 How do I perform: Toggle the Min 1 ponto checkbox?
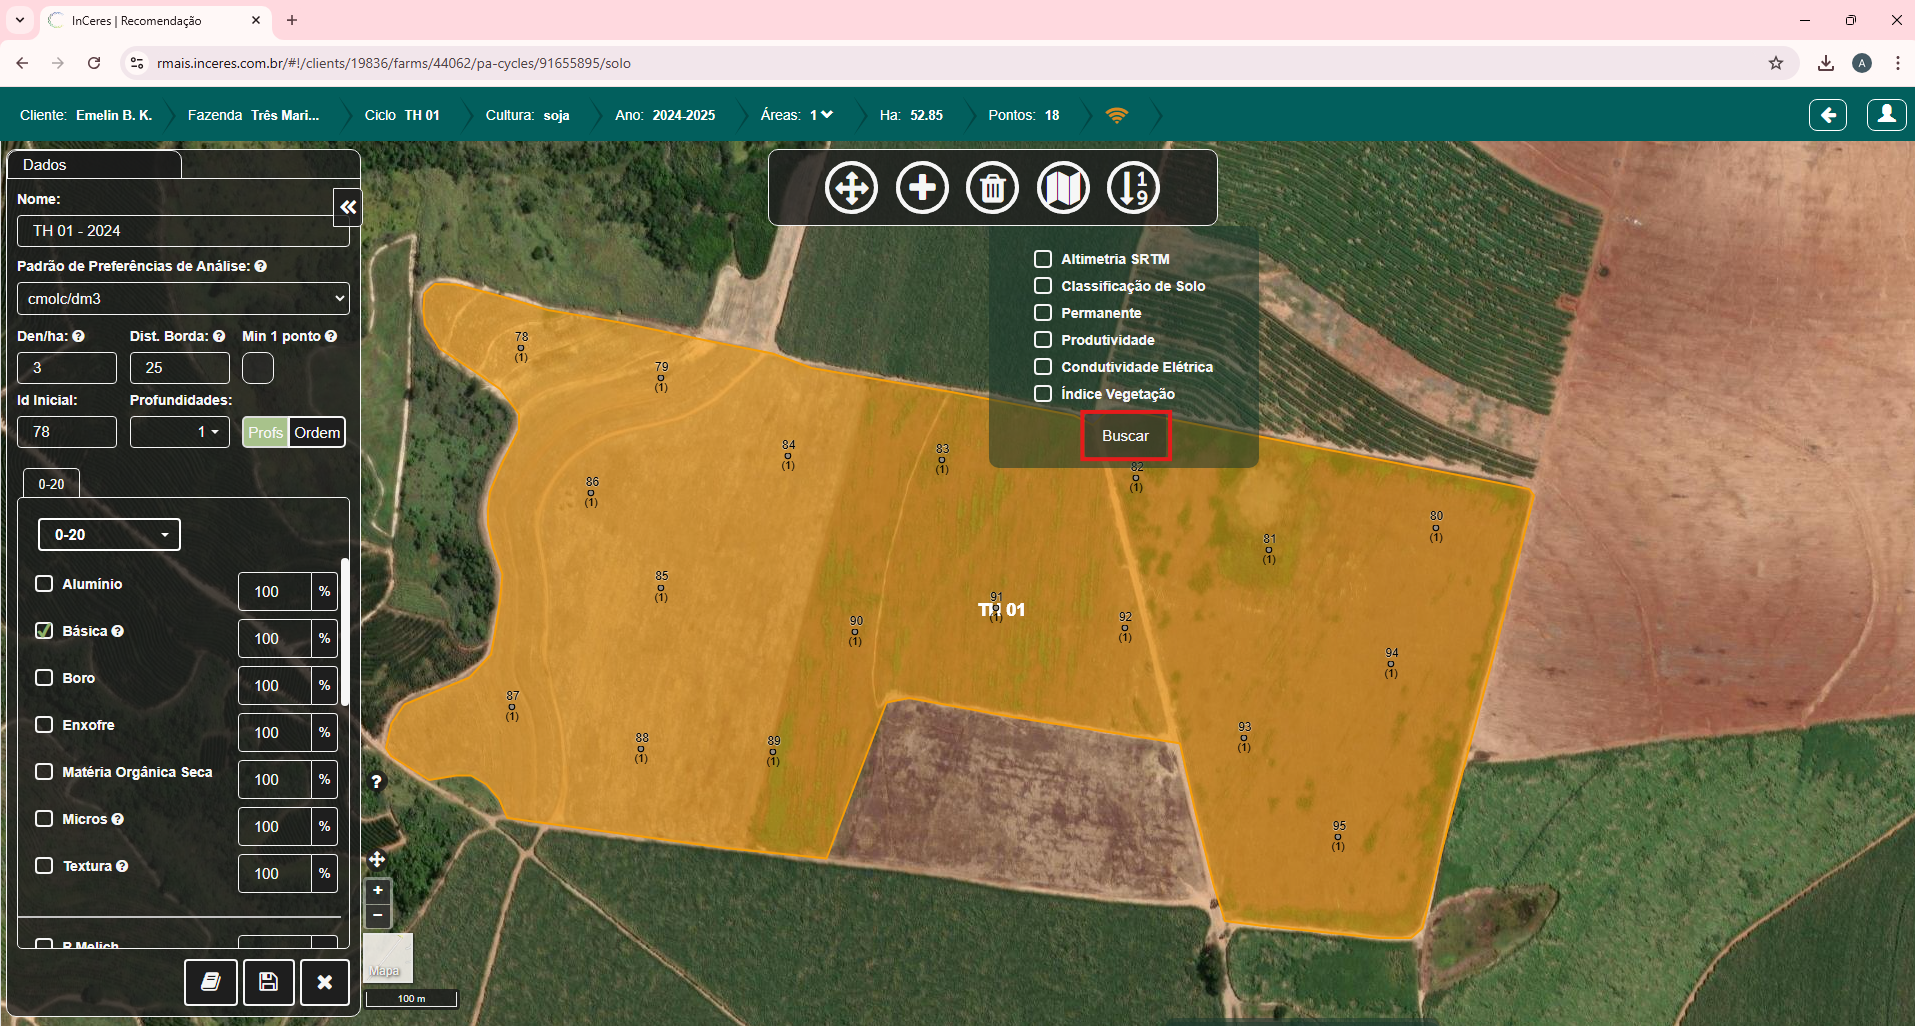(x=258, y=368)
